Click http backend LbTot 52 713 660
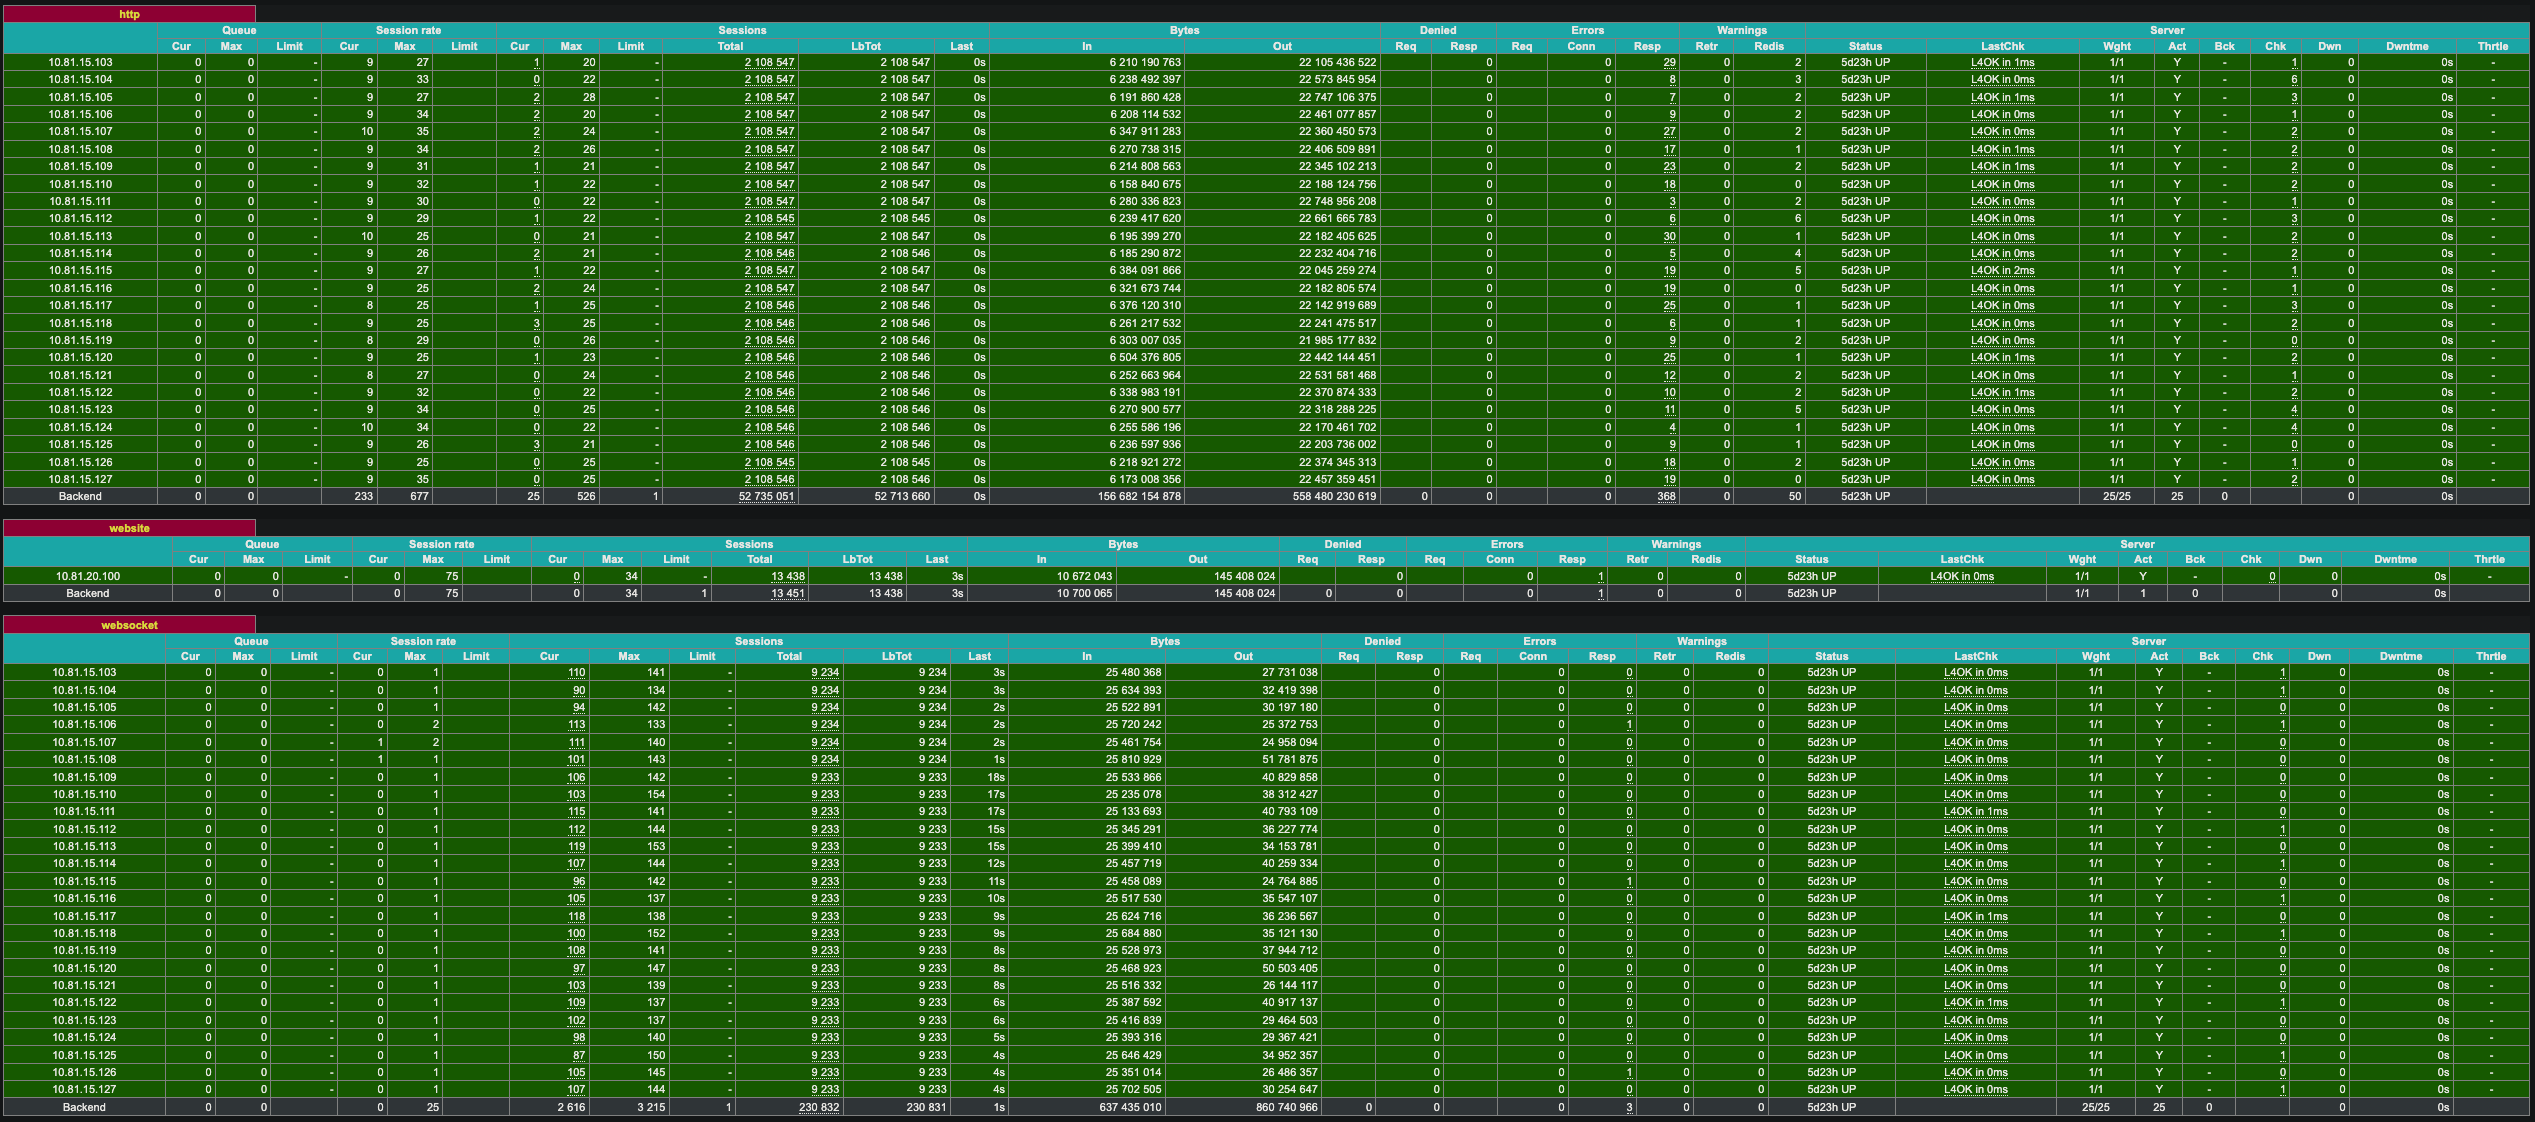 coord(902,497)
